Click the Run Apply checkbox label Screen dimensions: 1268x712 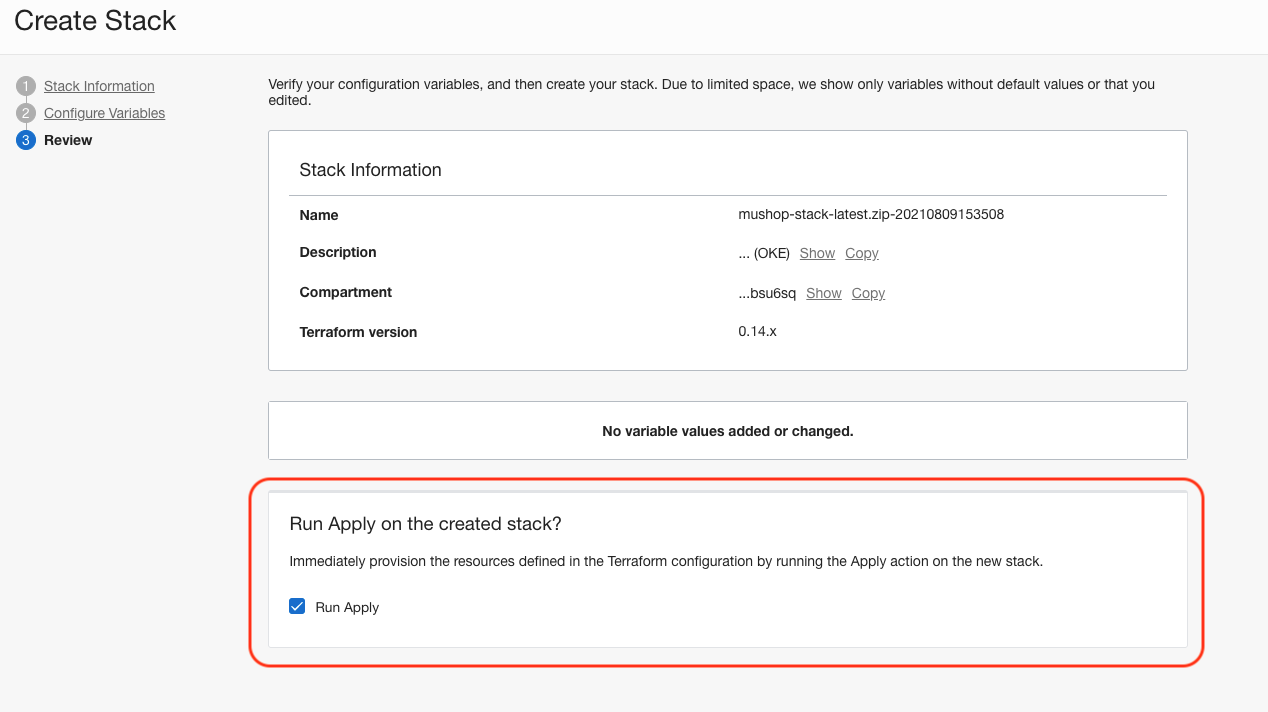point(347,607)
